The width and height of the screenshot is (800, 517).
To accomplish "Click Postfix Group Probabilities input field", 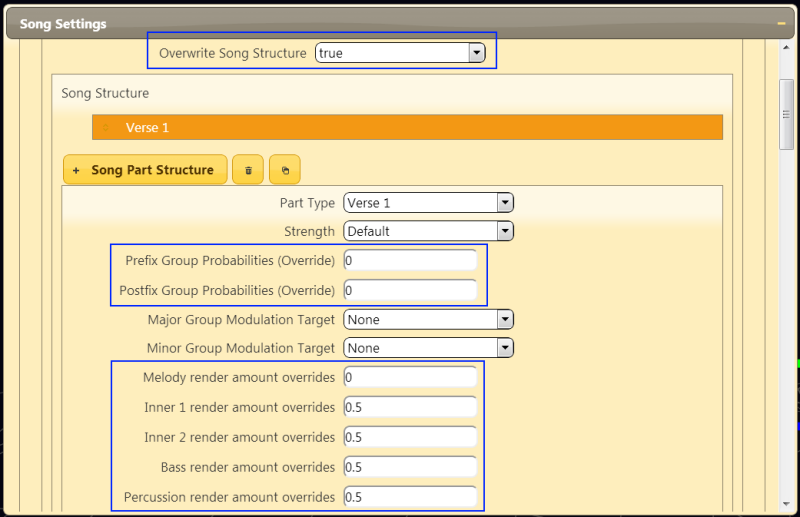I will click(x=410, y=290).
